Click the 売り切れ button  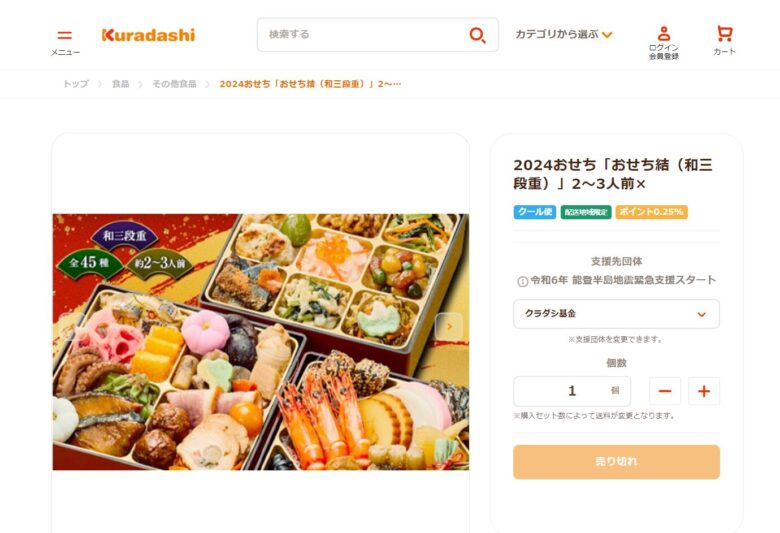click(x=616, y=462)
